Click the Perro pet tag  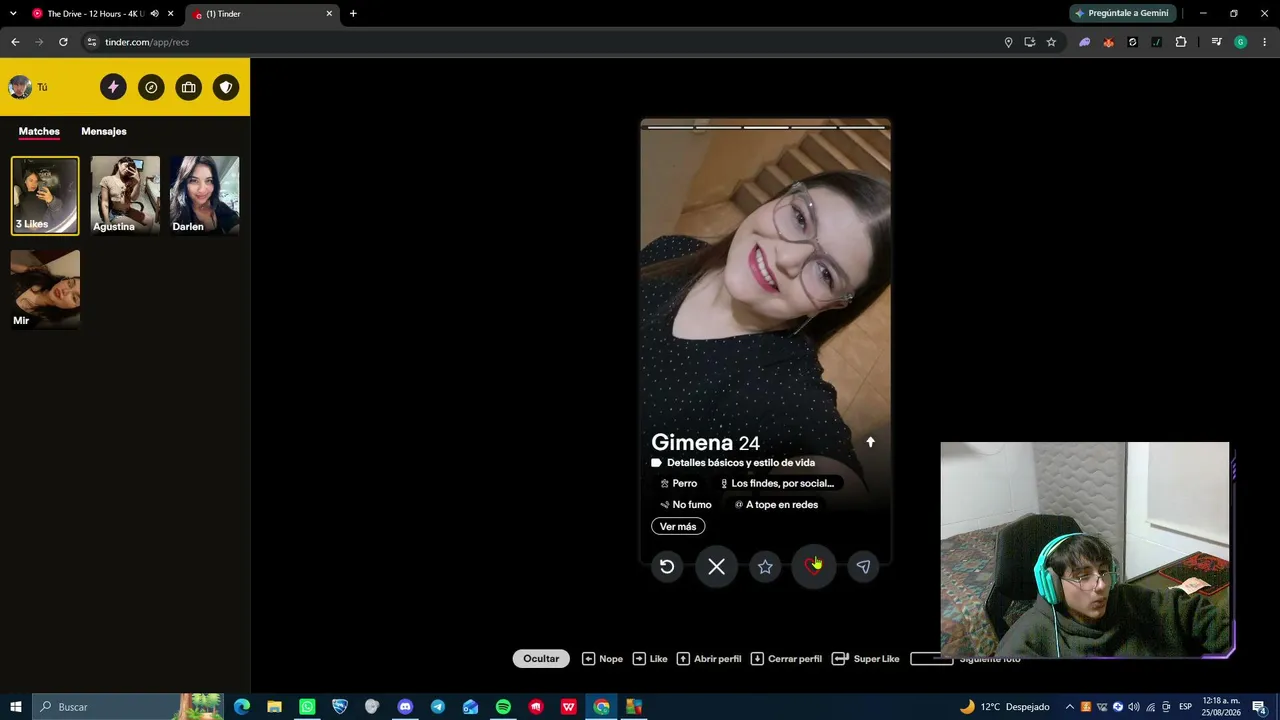pos(679,484)
